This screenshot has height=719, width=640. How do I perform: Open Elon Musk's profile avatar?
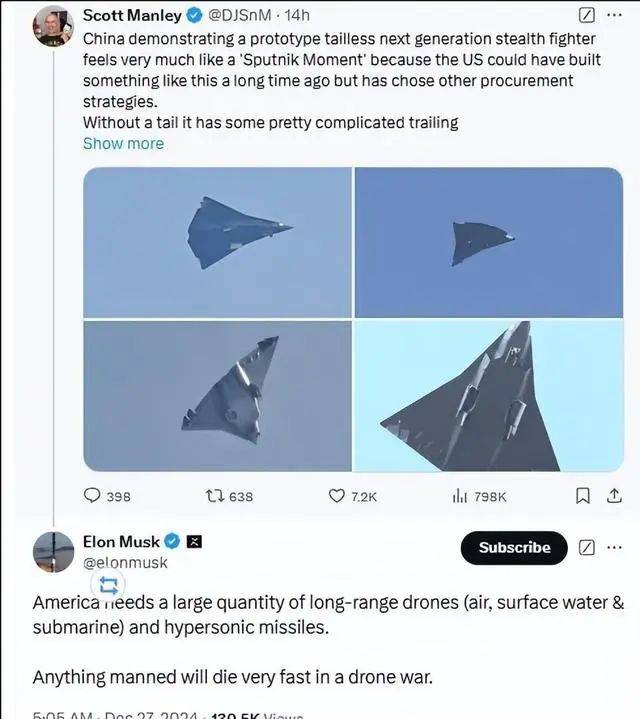pos(52,552)
